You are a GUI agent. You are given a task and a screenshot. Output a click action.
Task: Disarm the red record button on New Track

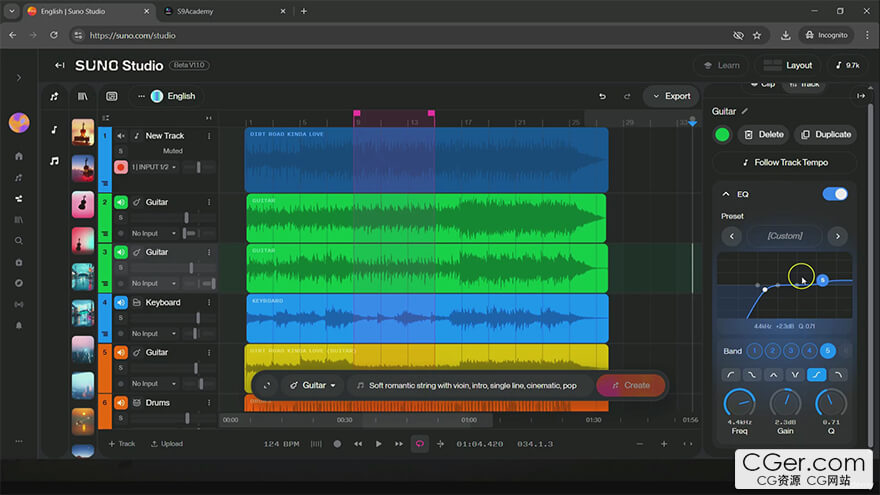point(121,167)
